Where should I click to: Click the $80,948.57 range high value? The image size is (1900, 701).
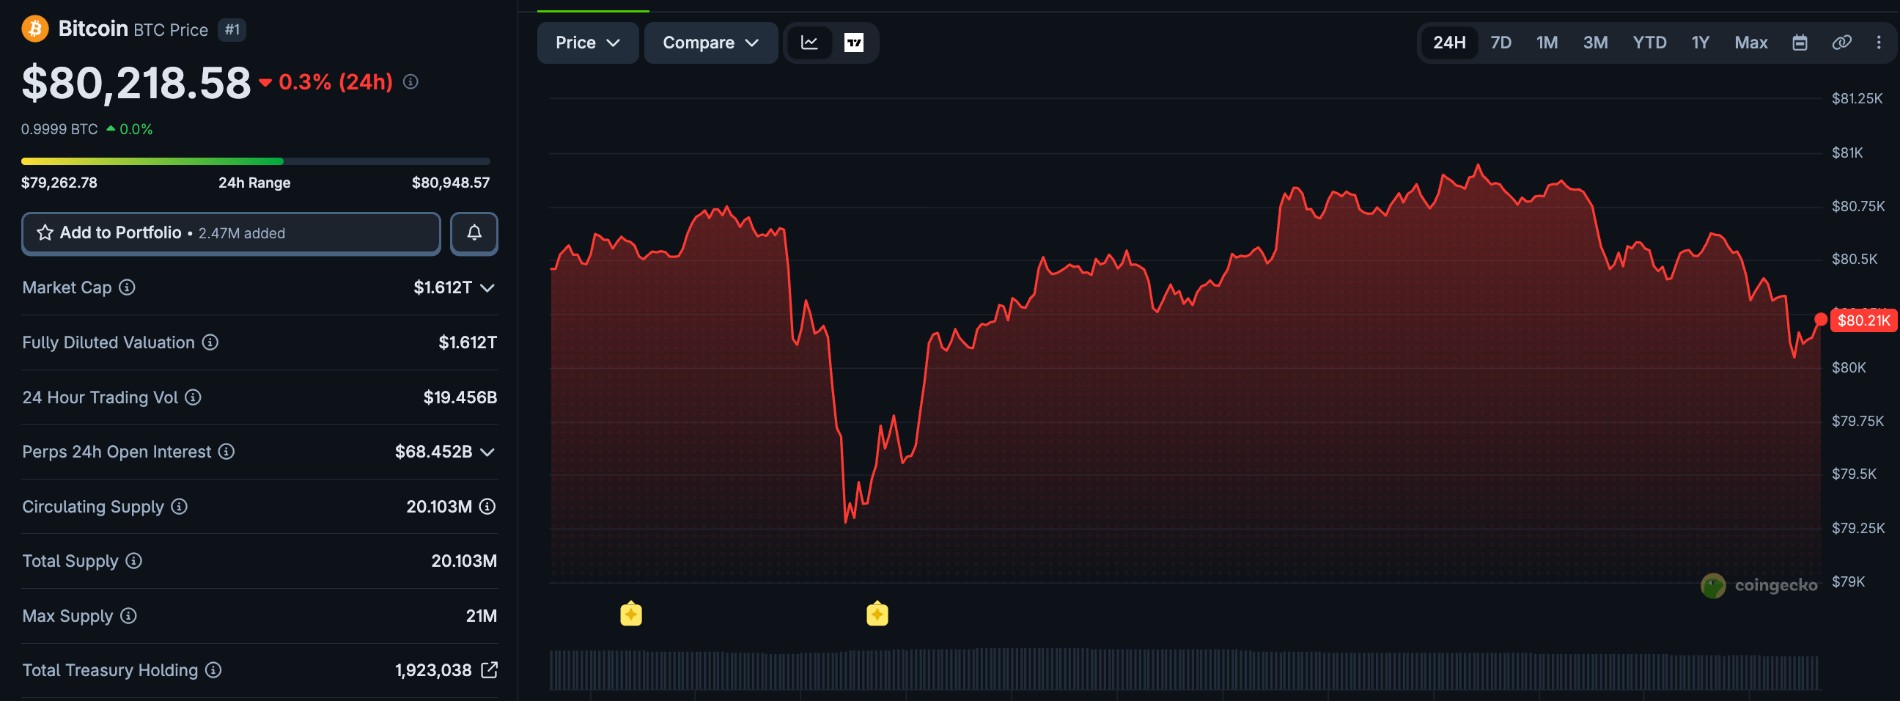pos(451,183)
